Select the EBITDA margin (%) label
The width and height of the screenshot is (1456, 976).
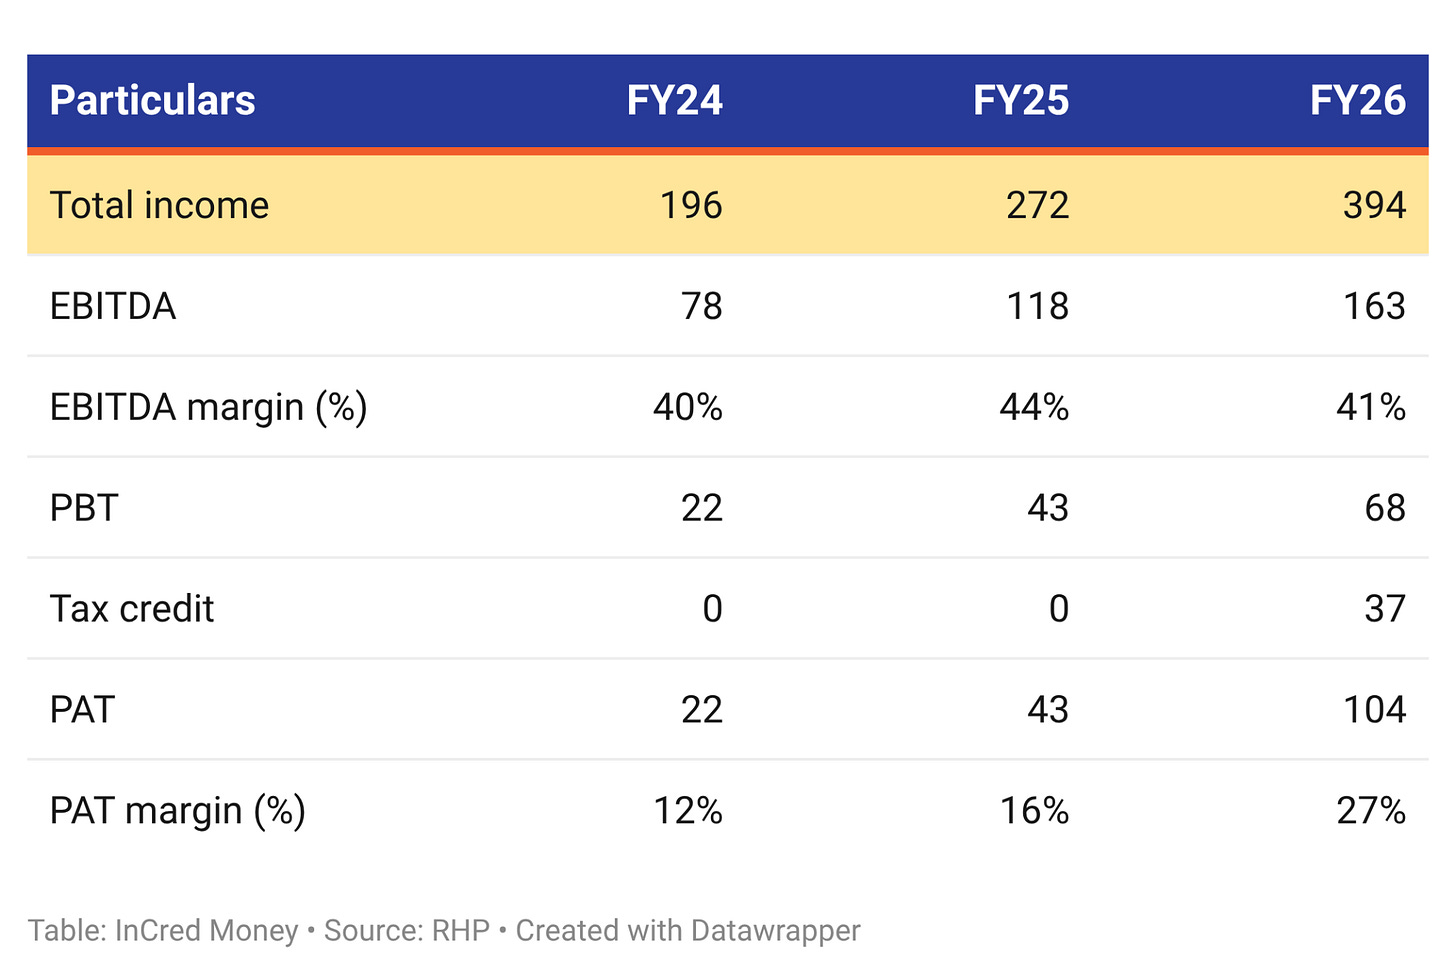(209, 407)
